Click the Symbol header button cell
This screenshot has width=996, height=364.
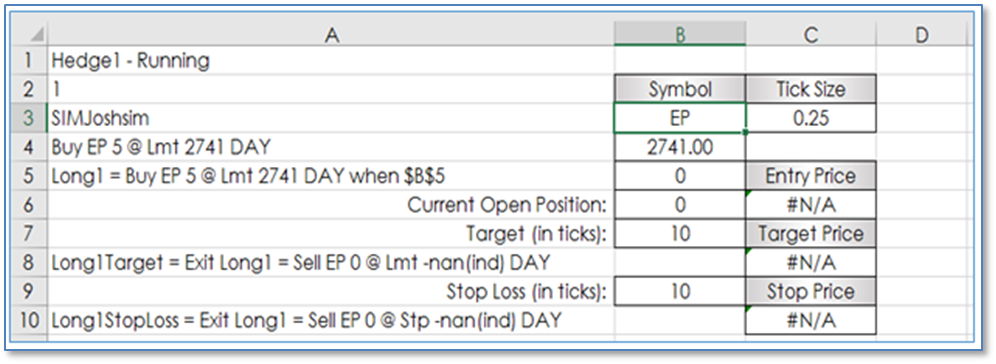tap(680, 90)
